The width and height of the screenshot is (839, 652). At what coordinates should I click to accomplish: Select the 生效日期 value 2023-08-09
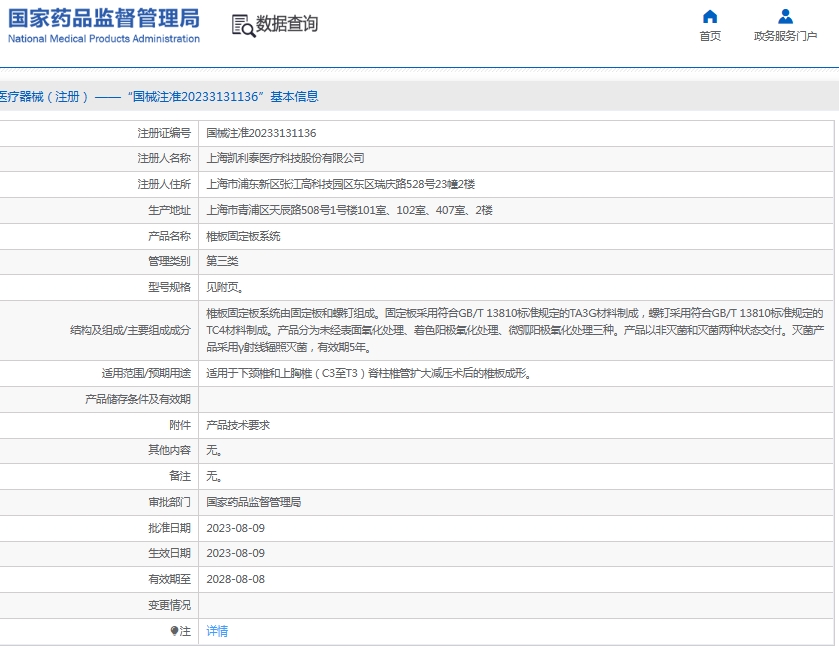(x=235, y=554)
